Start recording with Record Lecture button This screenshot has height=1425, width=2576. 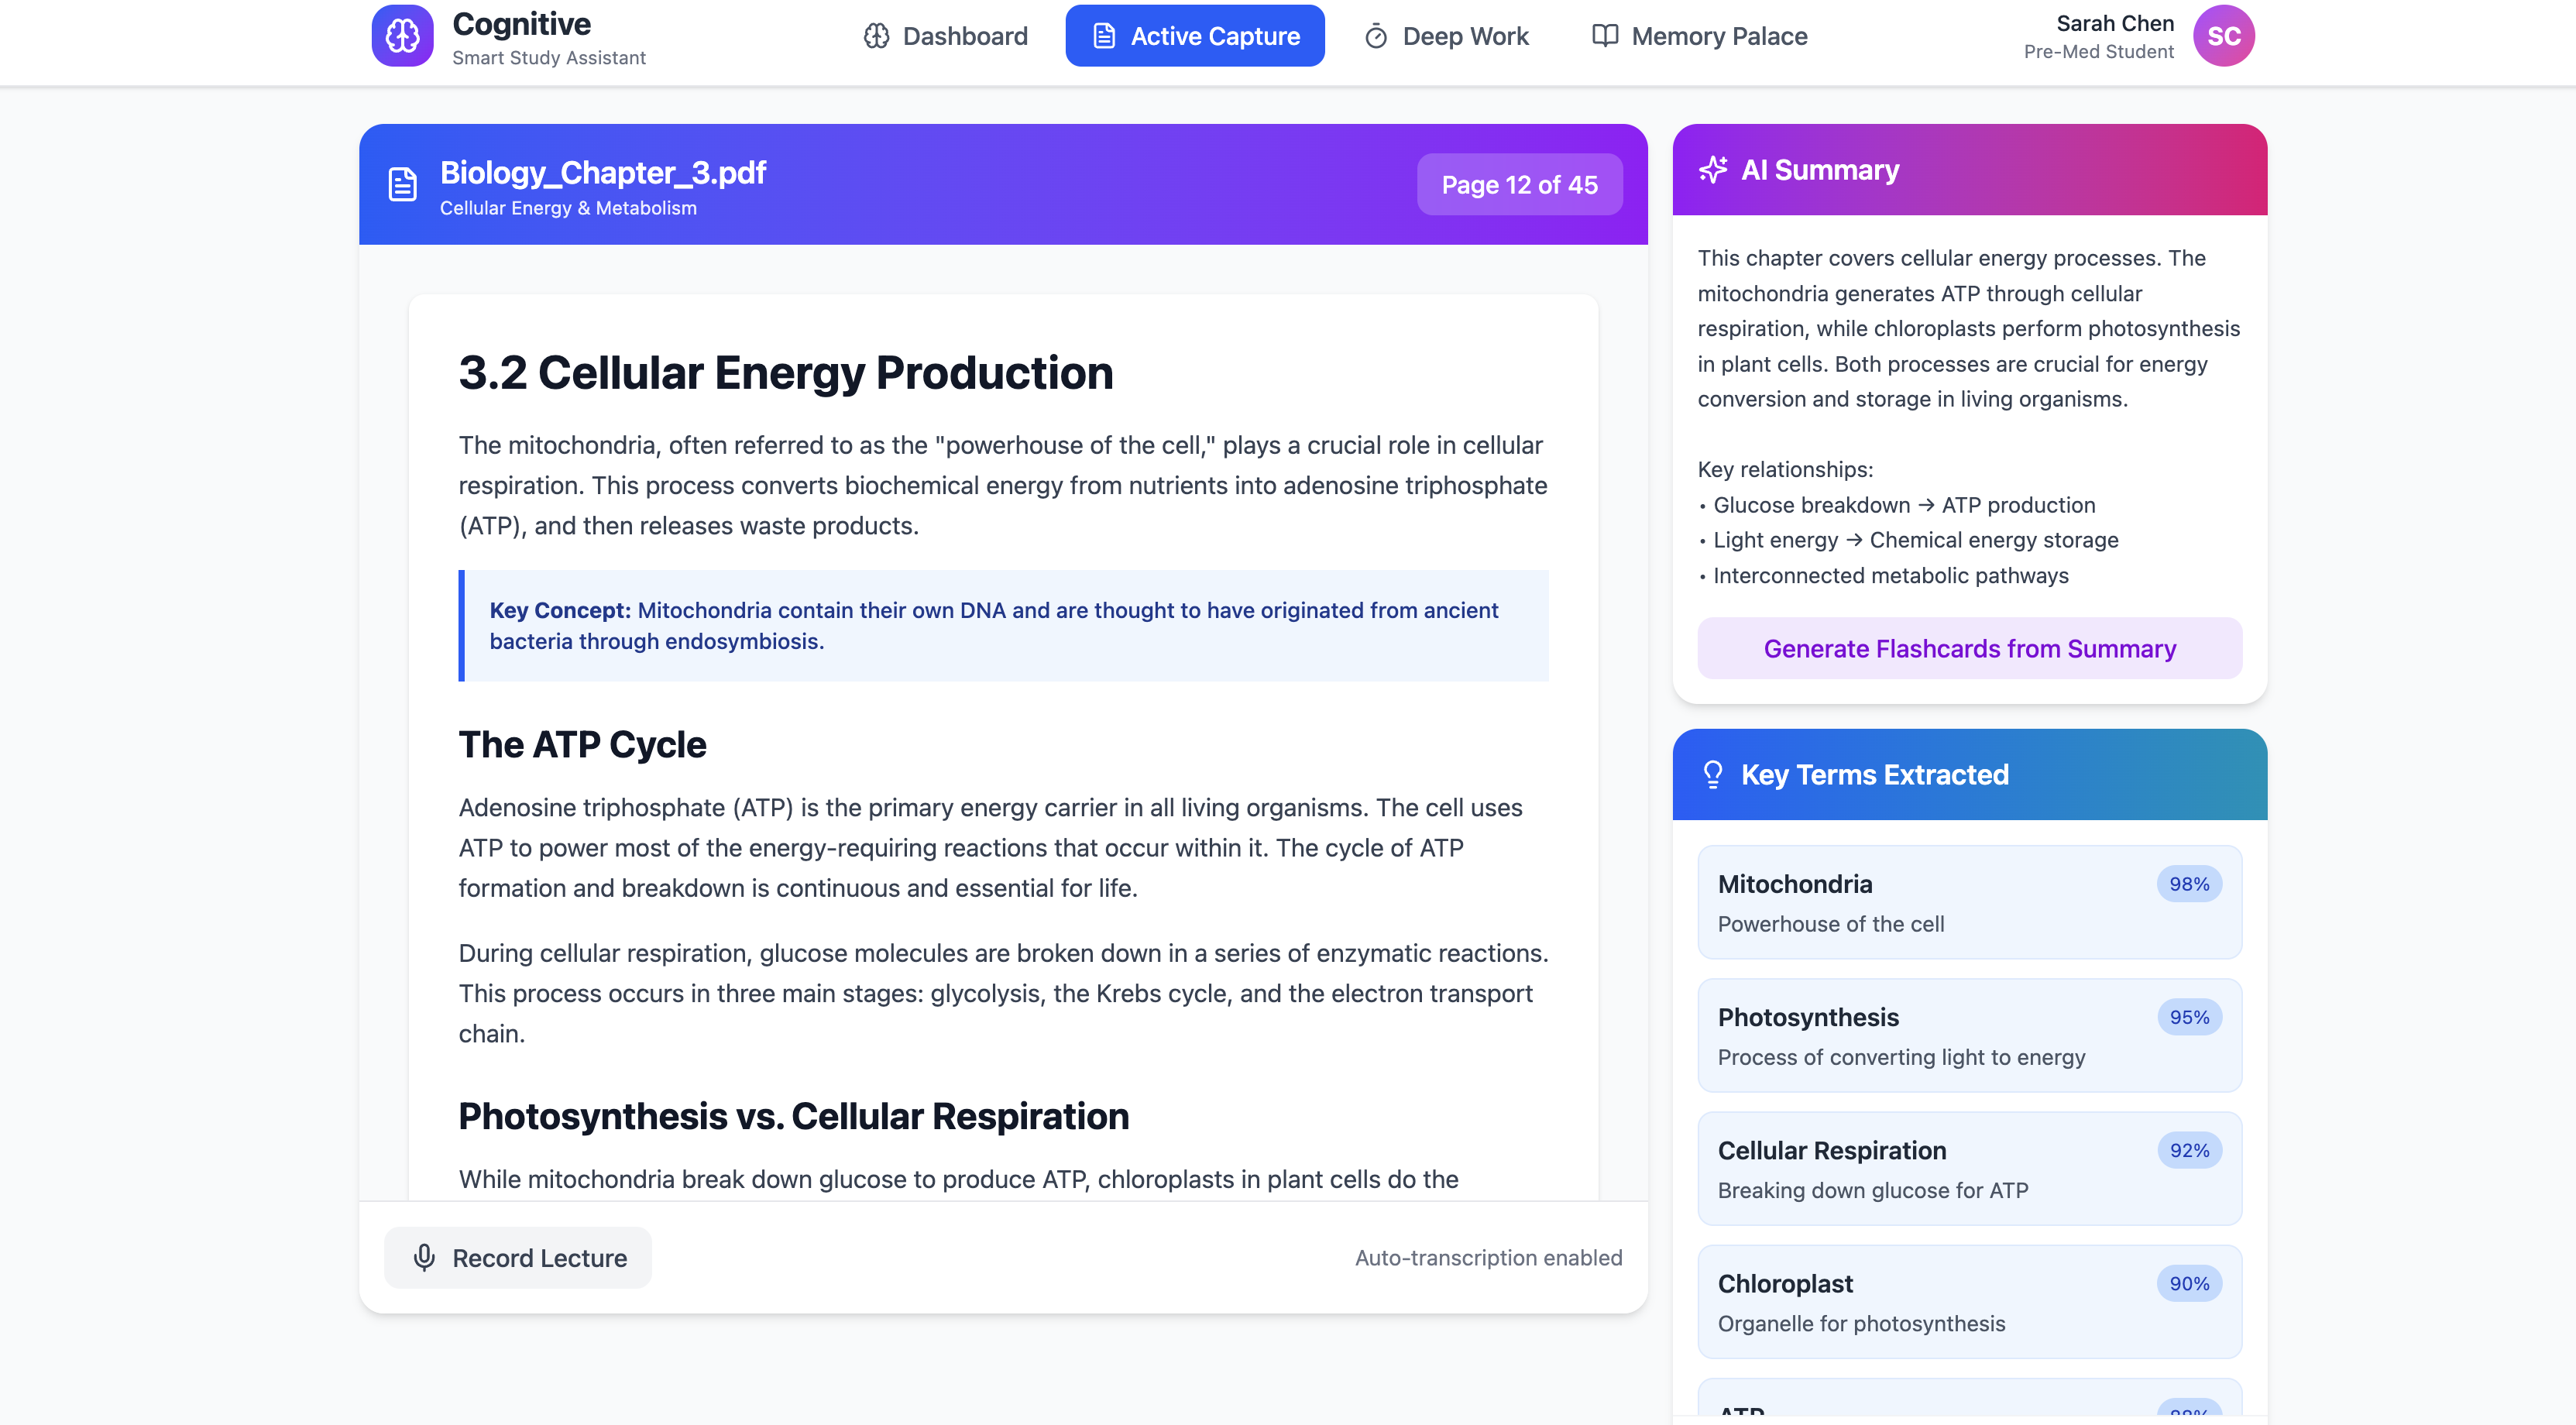click(x=518, y=1258)
